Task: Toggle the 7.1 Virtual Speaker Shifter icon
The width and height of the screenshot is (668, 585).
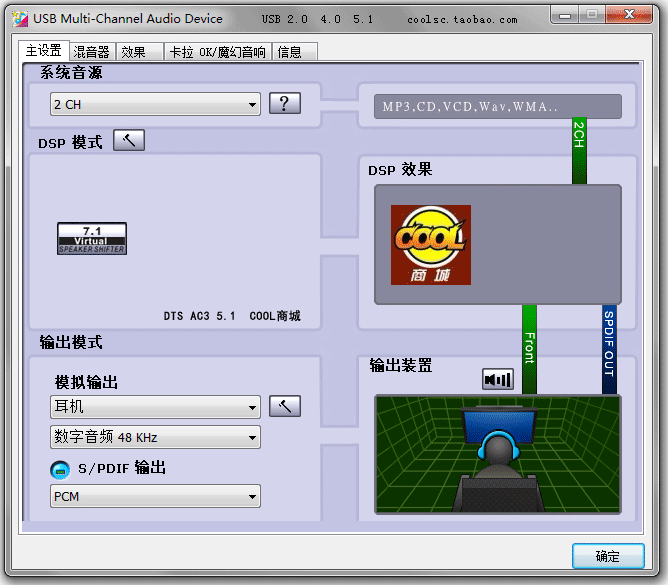Action: click(92, 239)
